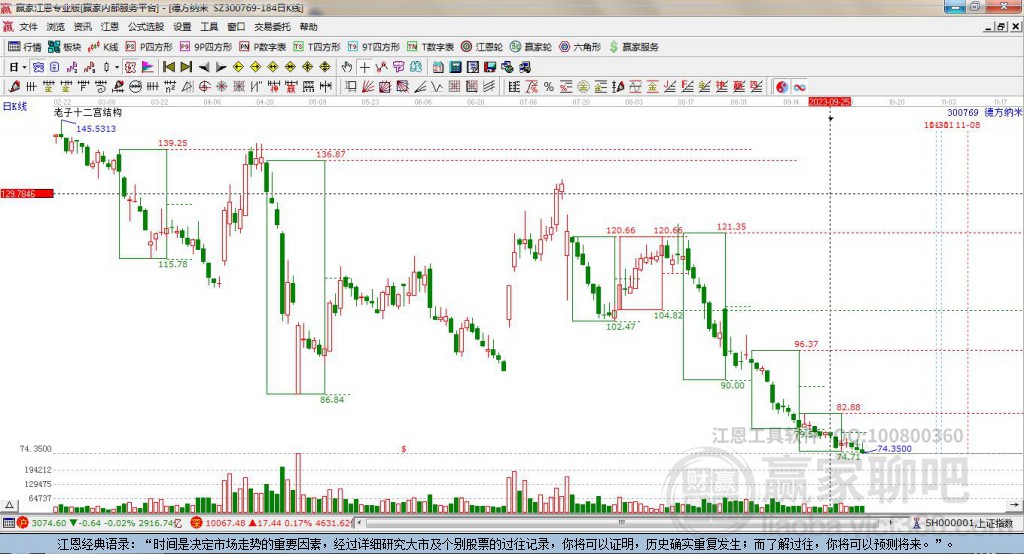1024x554 pixels.
Task: Open the 赢家轮 tool
Action: click(531, 47)
